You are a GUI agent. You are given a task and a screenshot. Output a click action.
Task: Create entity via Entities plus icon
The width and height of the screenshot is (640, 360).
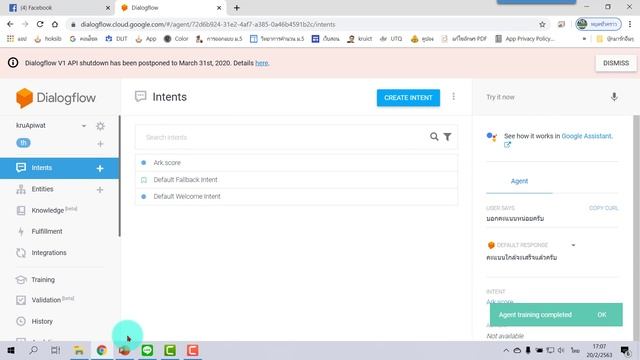tap(100, 189)
